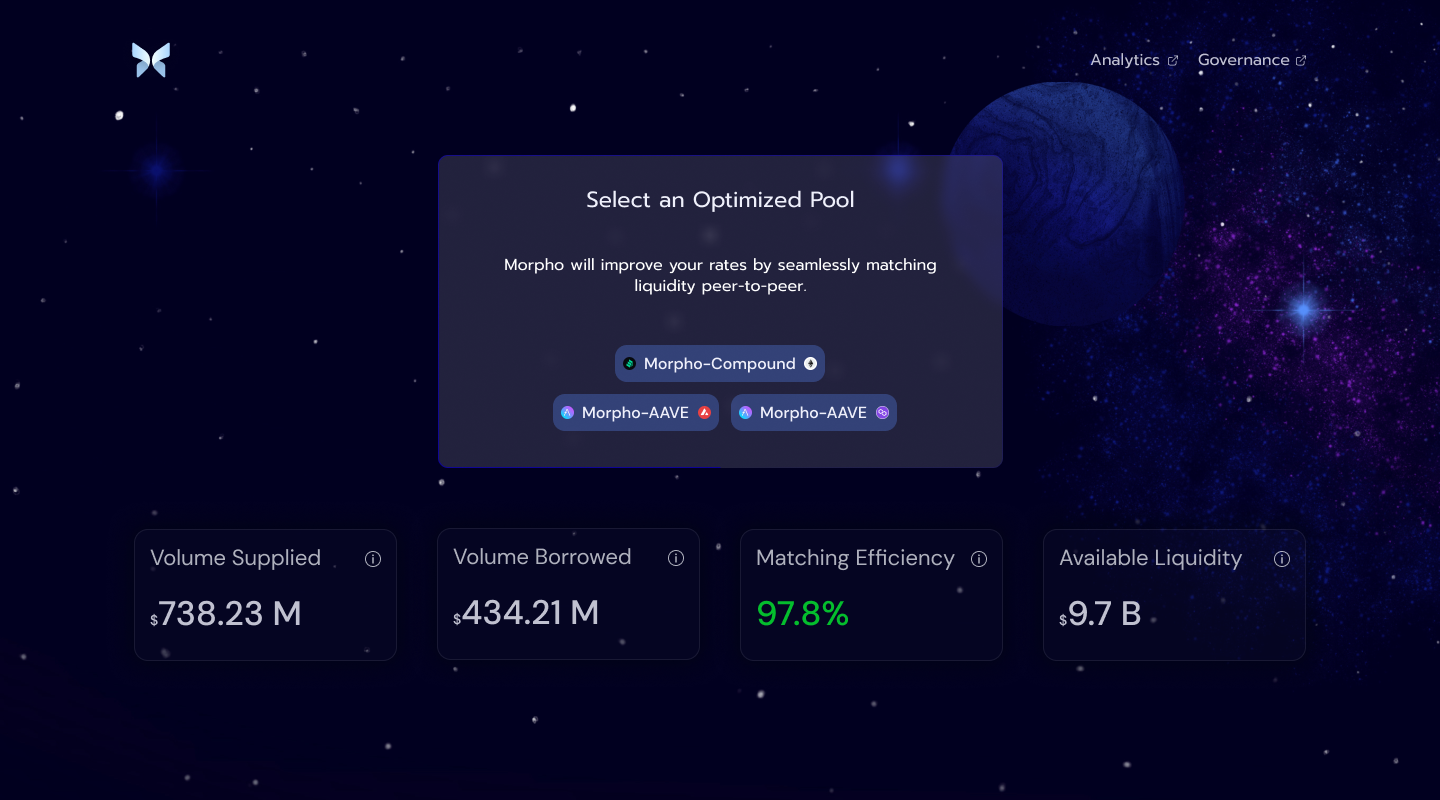Screen dimensions: 1440x800
Task: View Available Liquidity info icon
Action: click(1282, 559)
